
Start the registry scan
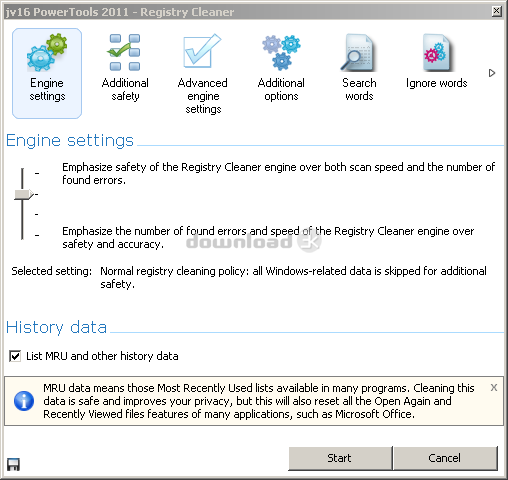pyautogui.click(x=340, y=458)
